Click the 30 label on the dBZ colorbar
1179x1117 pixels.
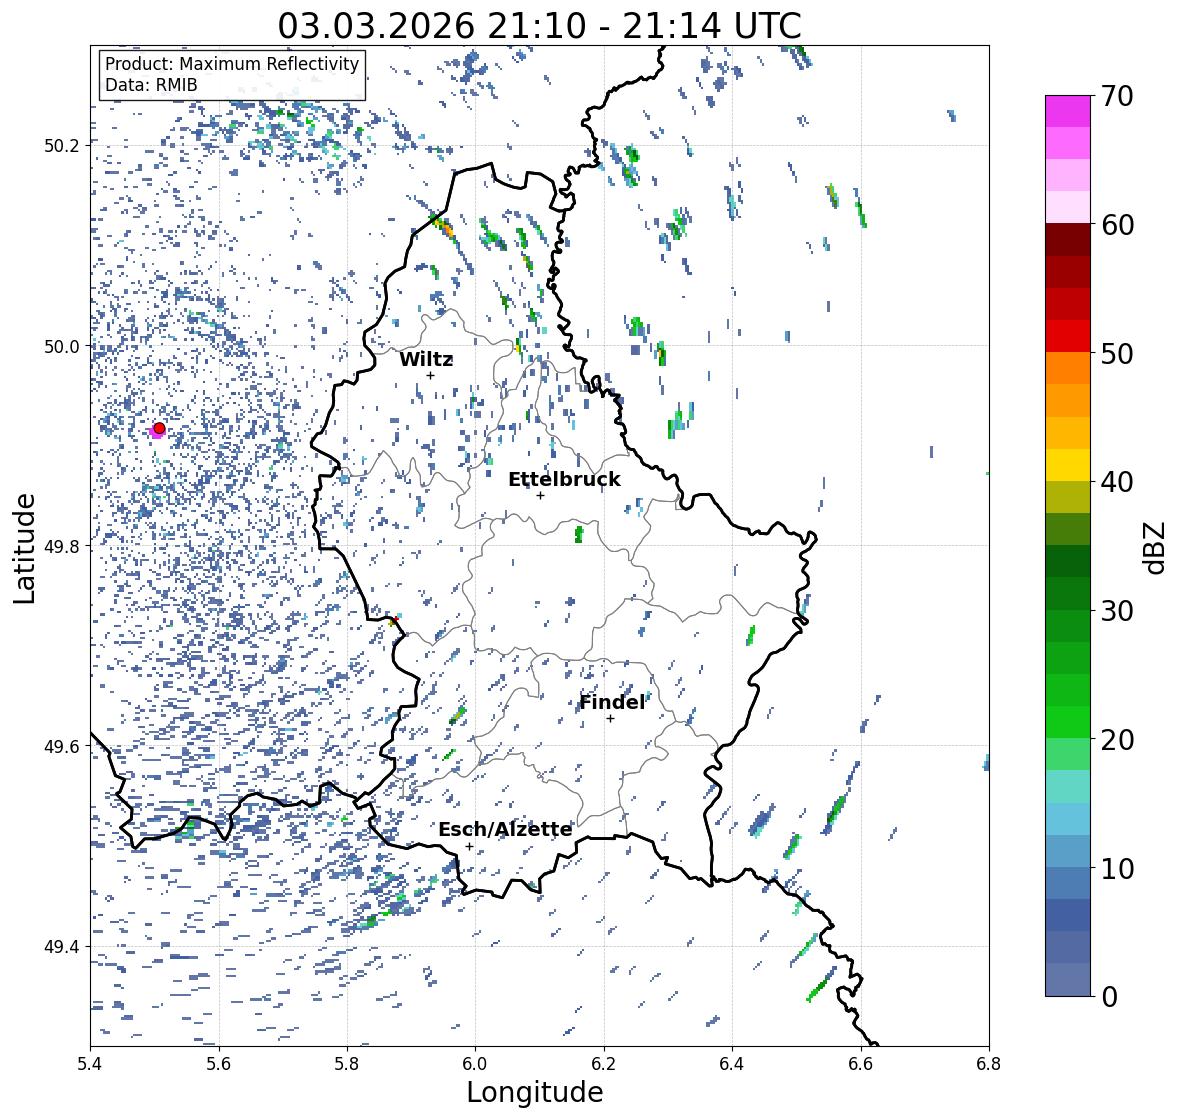(x=1117, y=611)
